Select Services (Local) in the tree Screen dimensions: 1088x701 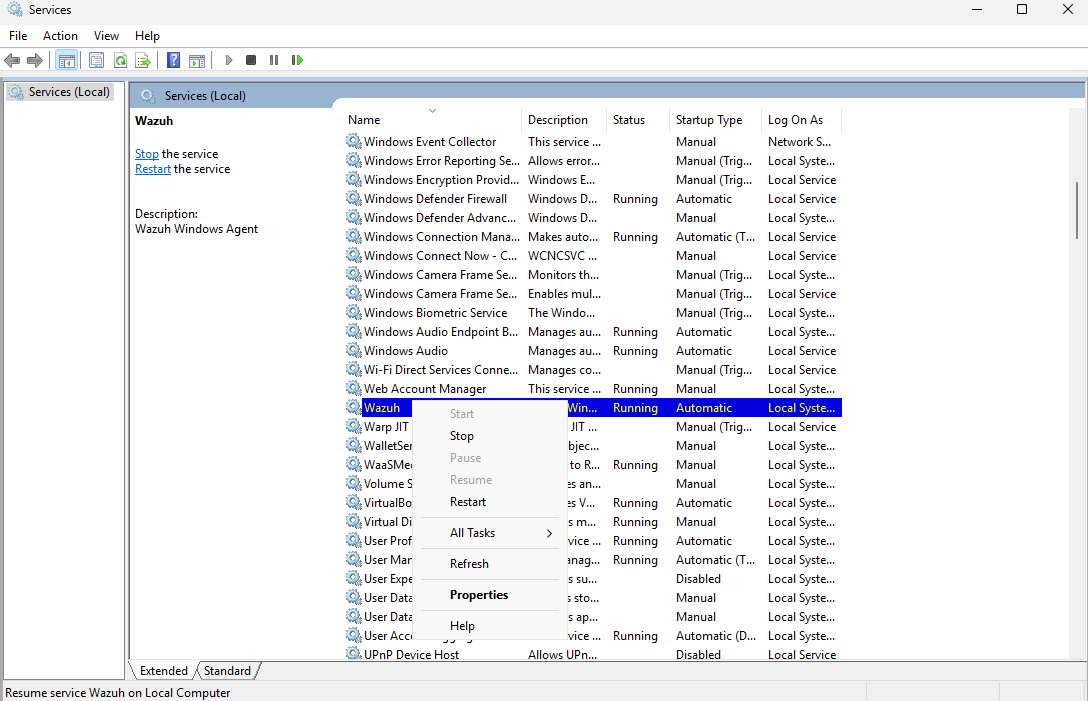pos(69,92)
